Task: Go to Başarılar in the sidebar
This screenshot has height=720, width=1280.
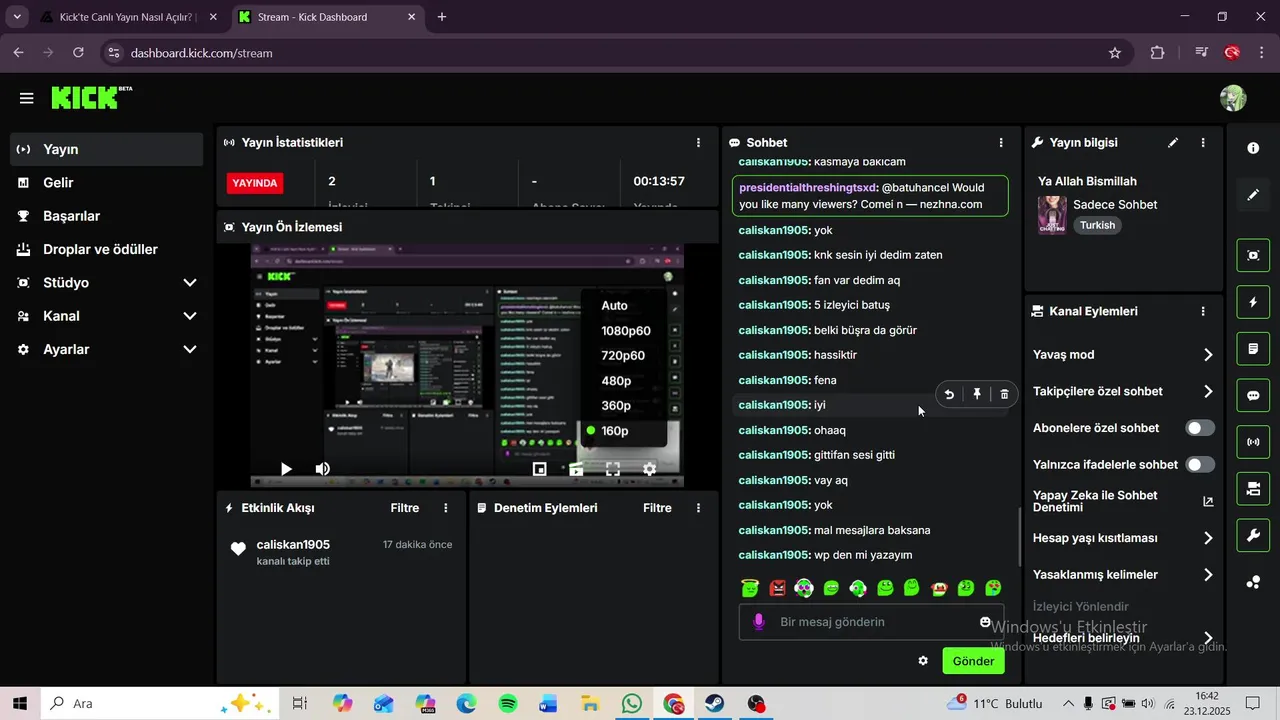Action: coord(107,216)
